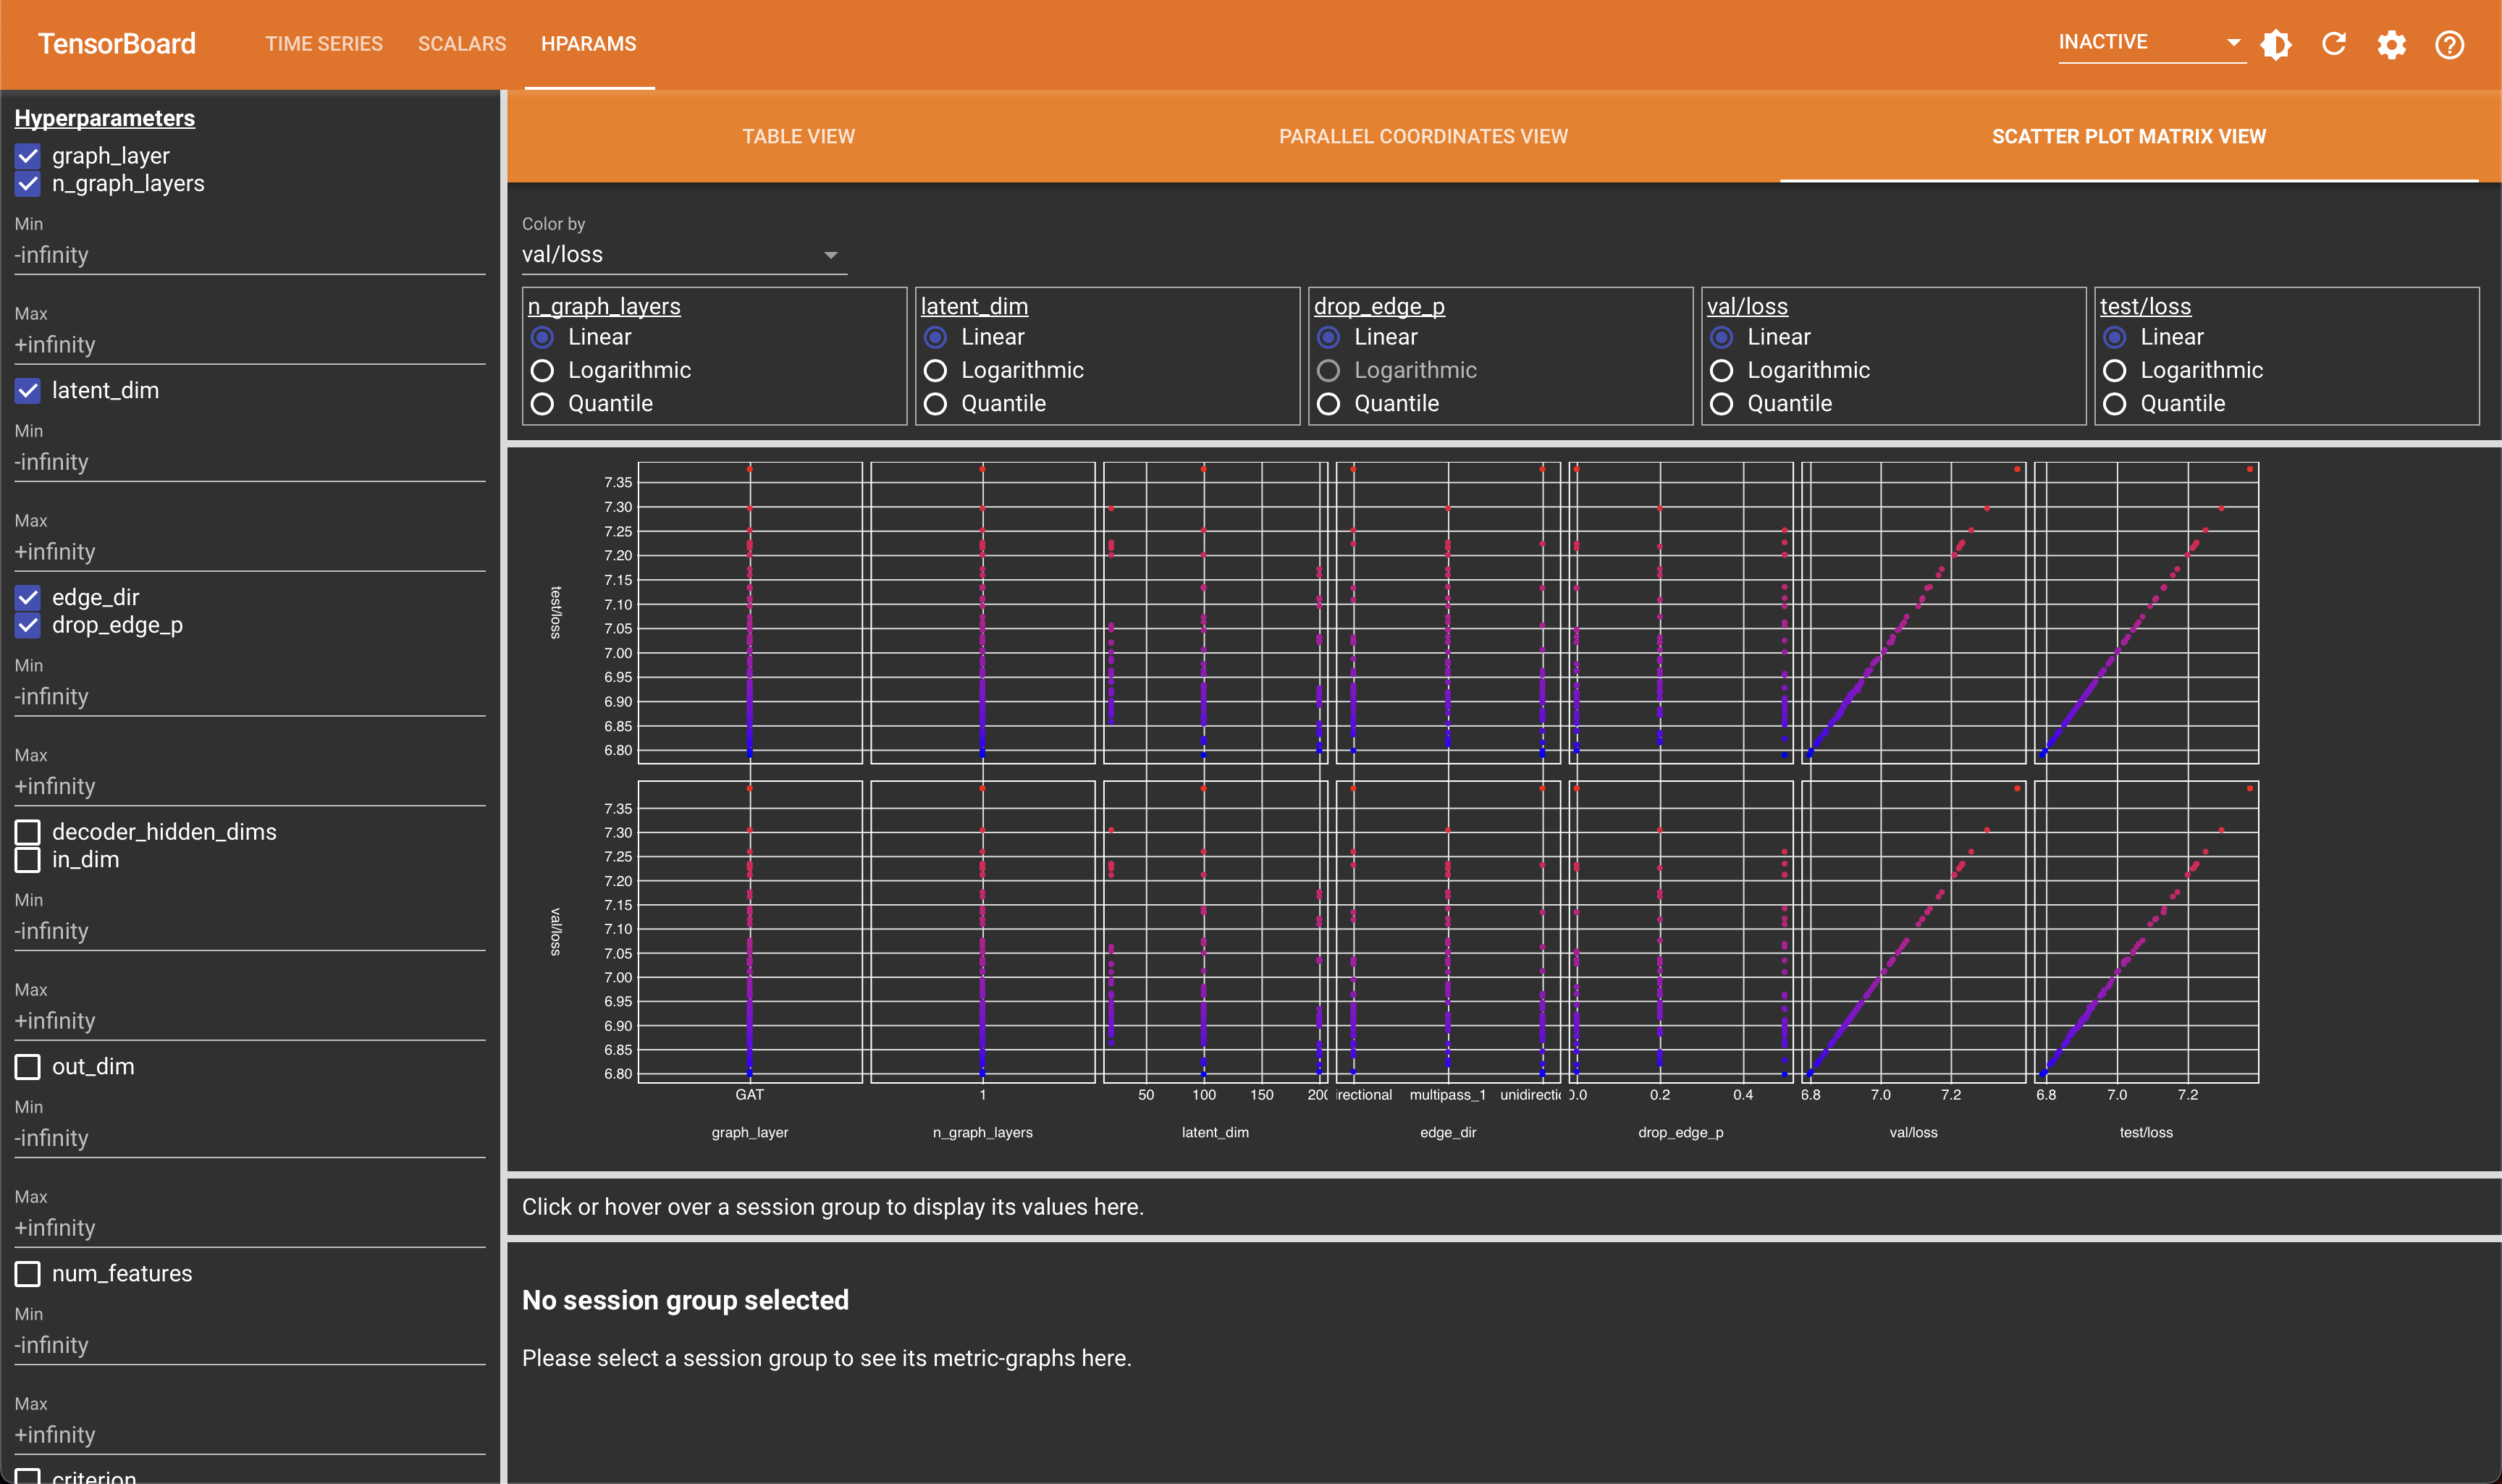Click the reload data refresh icon
Image resolution: width=2502 pixels, height=1484 pixels.
2334,45
